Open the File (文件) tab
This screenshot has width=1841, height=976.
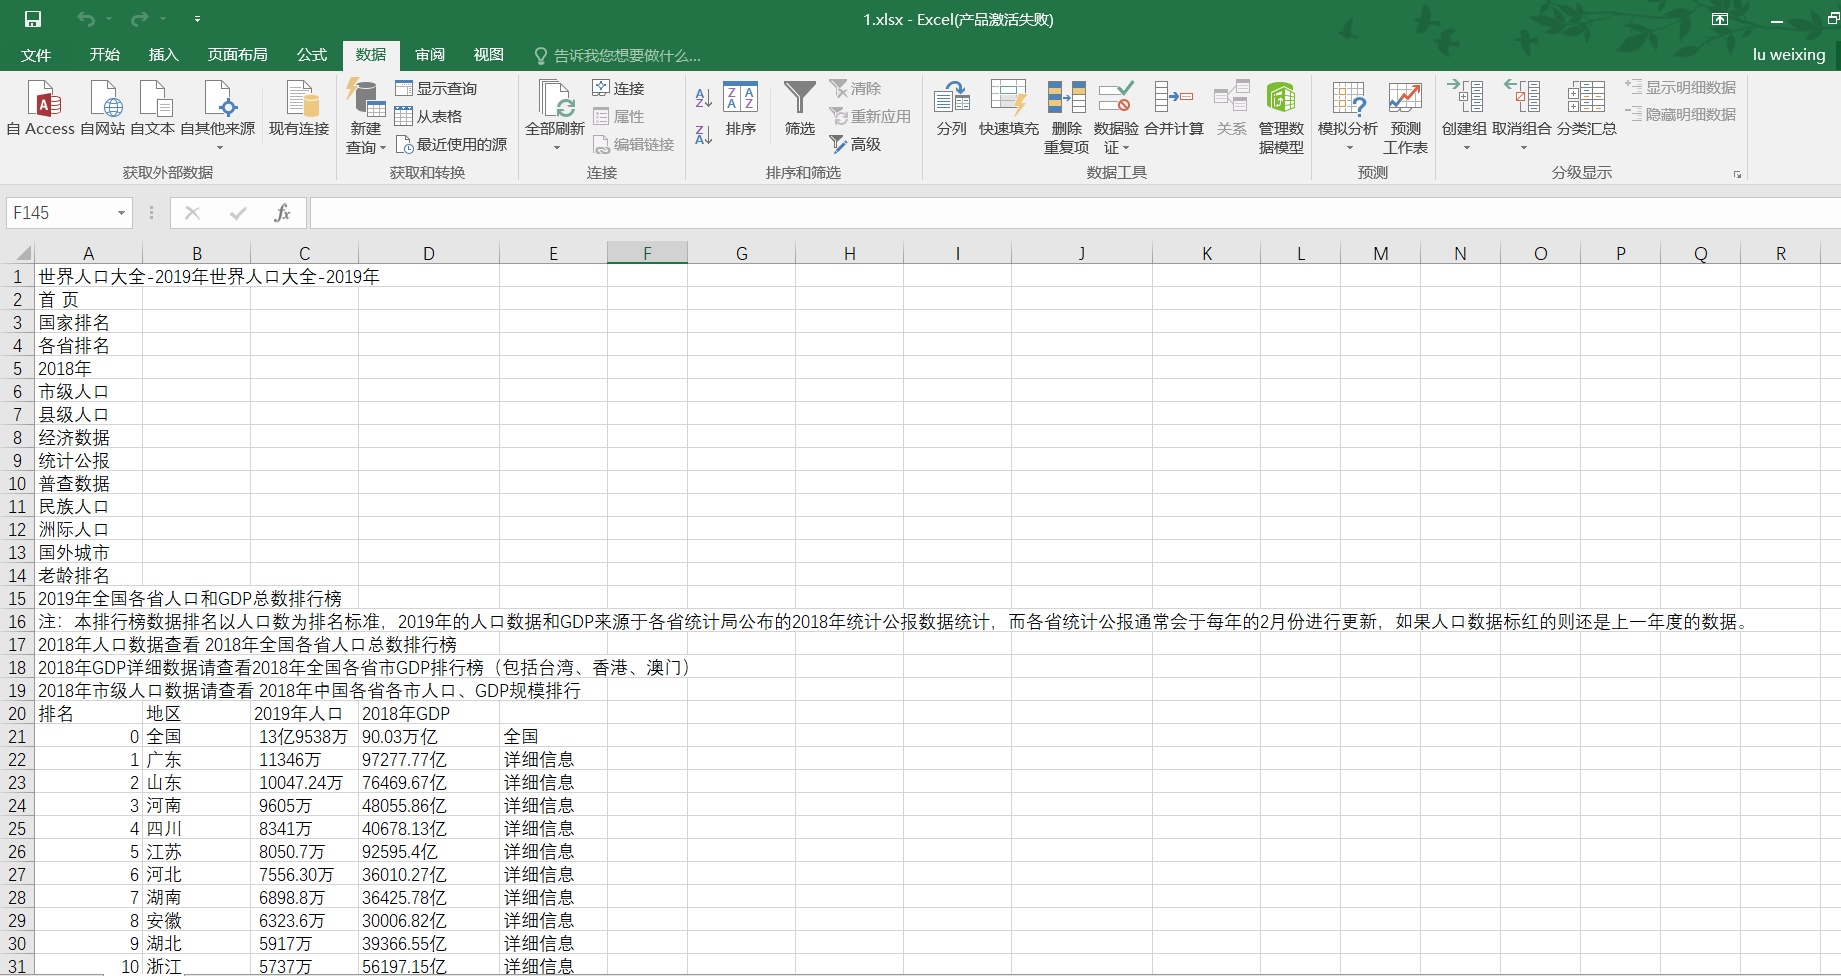pos(36,55)
